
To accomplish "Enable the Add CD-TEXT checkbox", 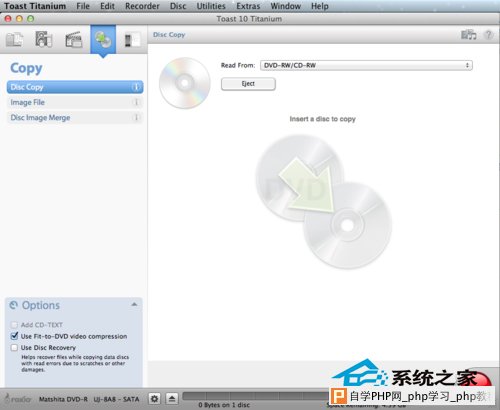I will (x=14, y=325).
